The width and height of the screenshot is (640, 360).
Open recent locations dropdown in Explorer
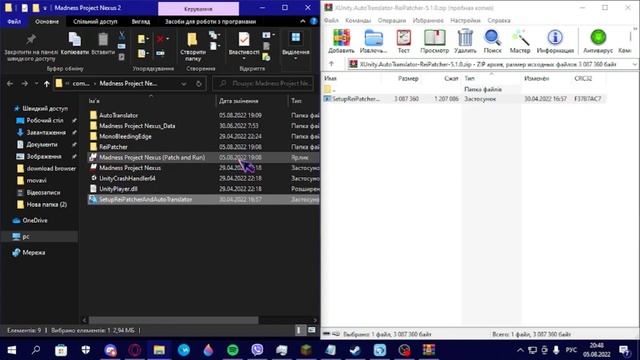click(36, 83)
